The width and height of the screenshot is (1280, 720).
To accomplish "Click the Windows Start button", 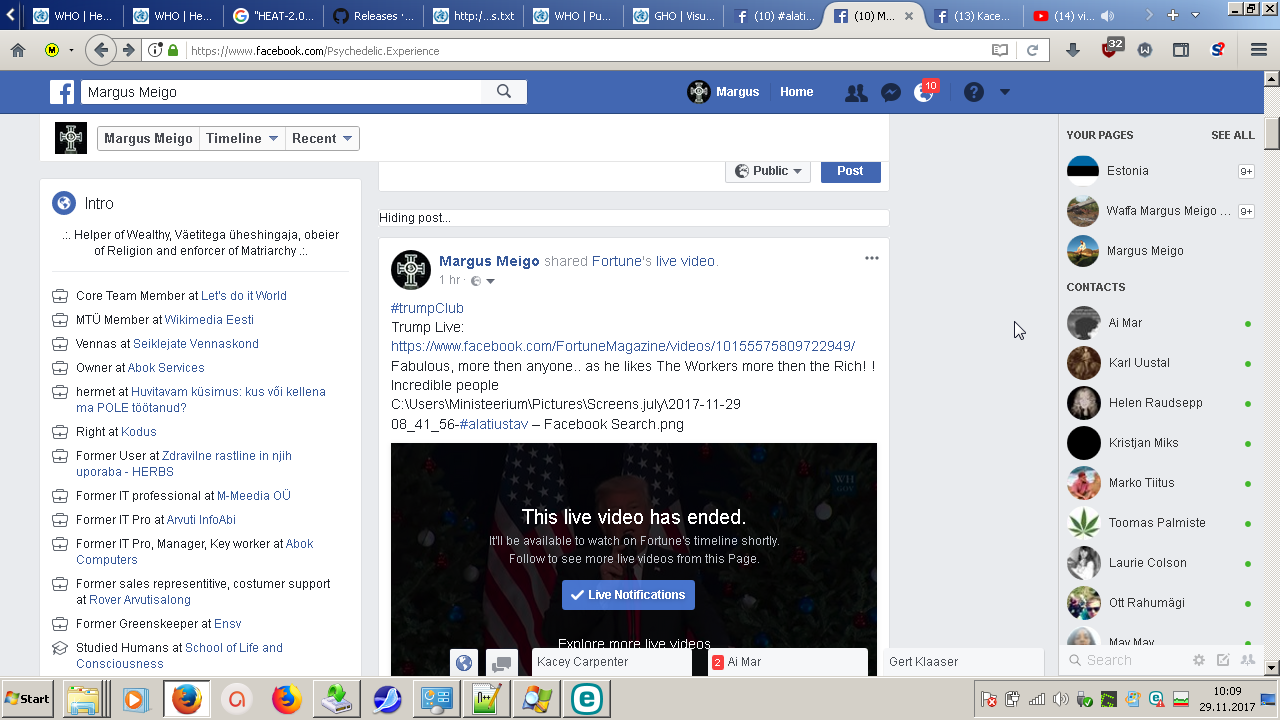I will (x=28, y=699).
